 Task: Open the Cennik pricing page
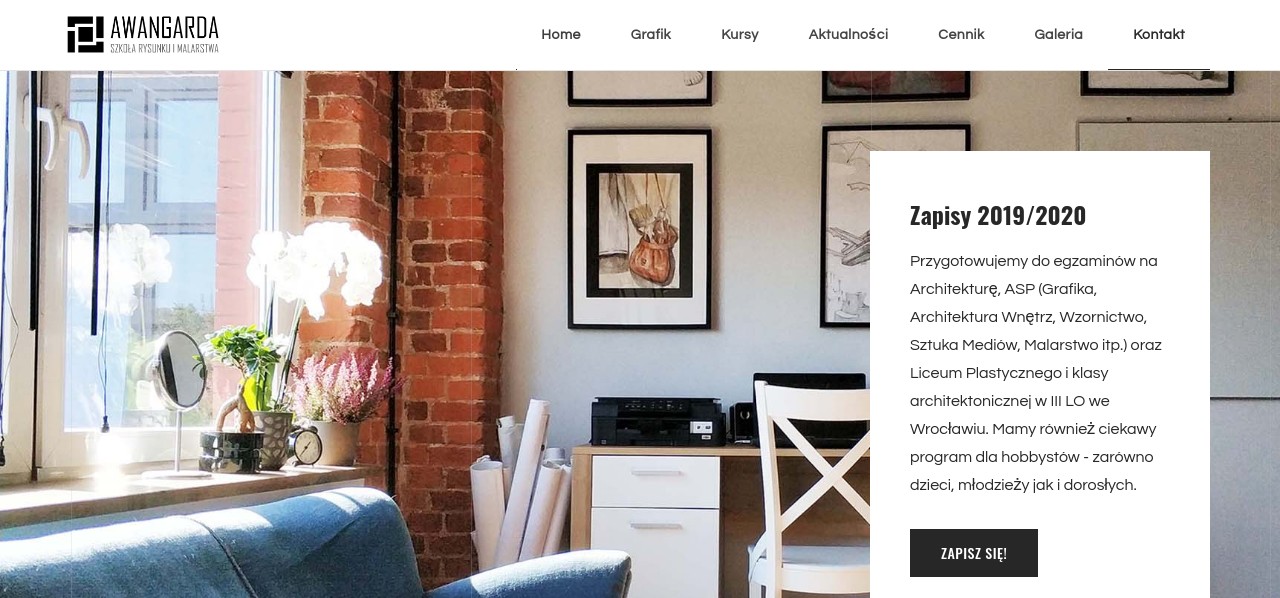[x=961, y=34]
